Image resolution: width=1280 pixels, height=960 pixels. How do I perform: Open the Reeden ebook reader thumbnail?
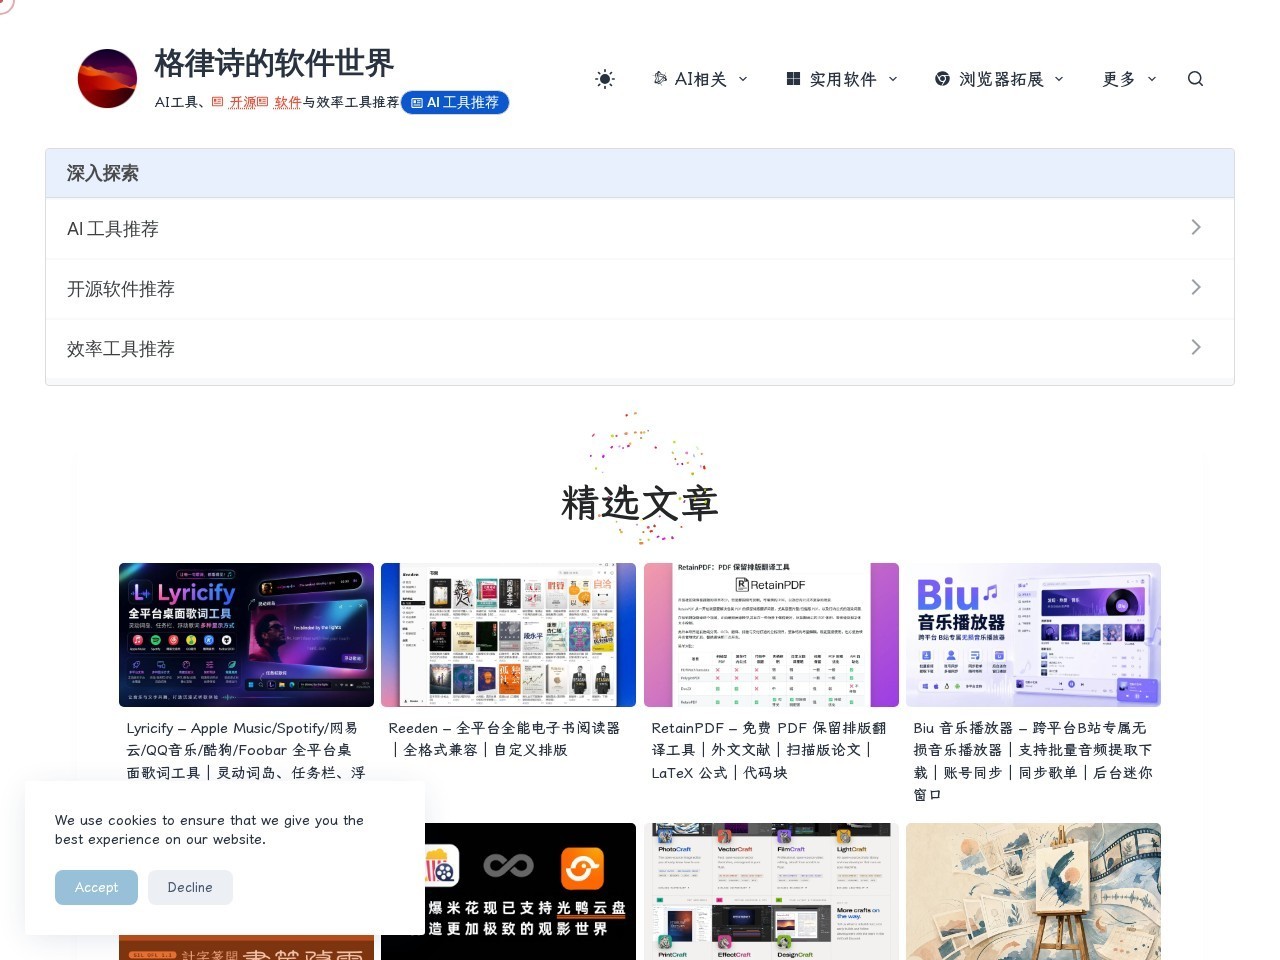(x=508, y=635)
